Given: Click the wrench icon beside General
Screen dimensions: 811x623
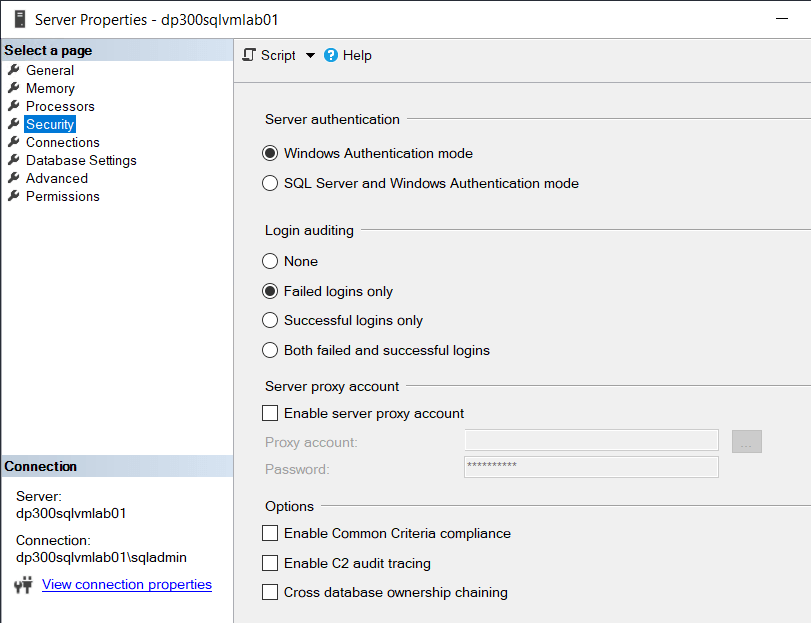Looking at the screenshot, I should coord(14,70).
